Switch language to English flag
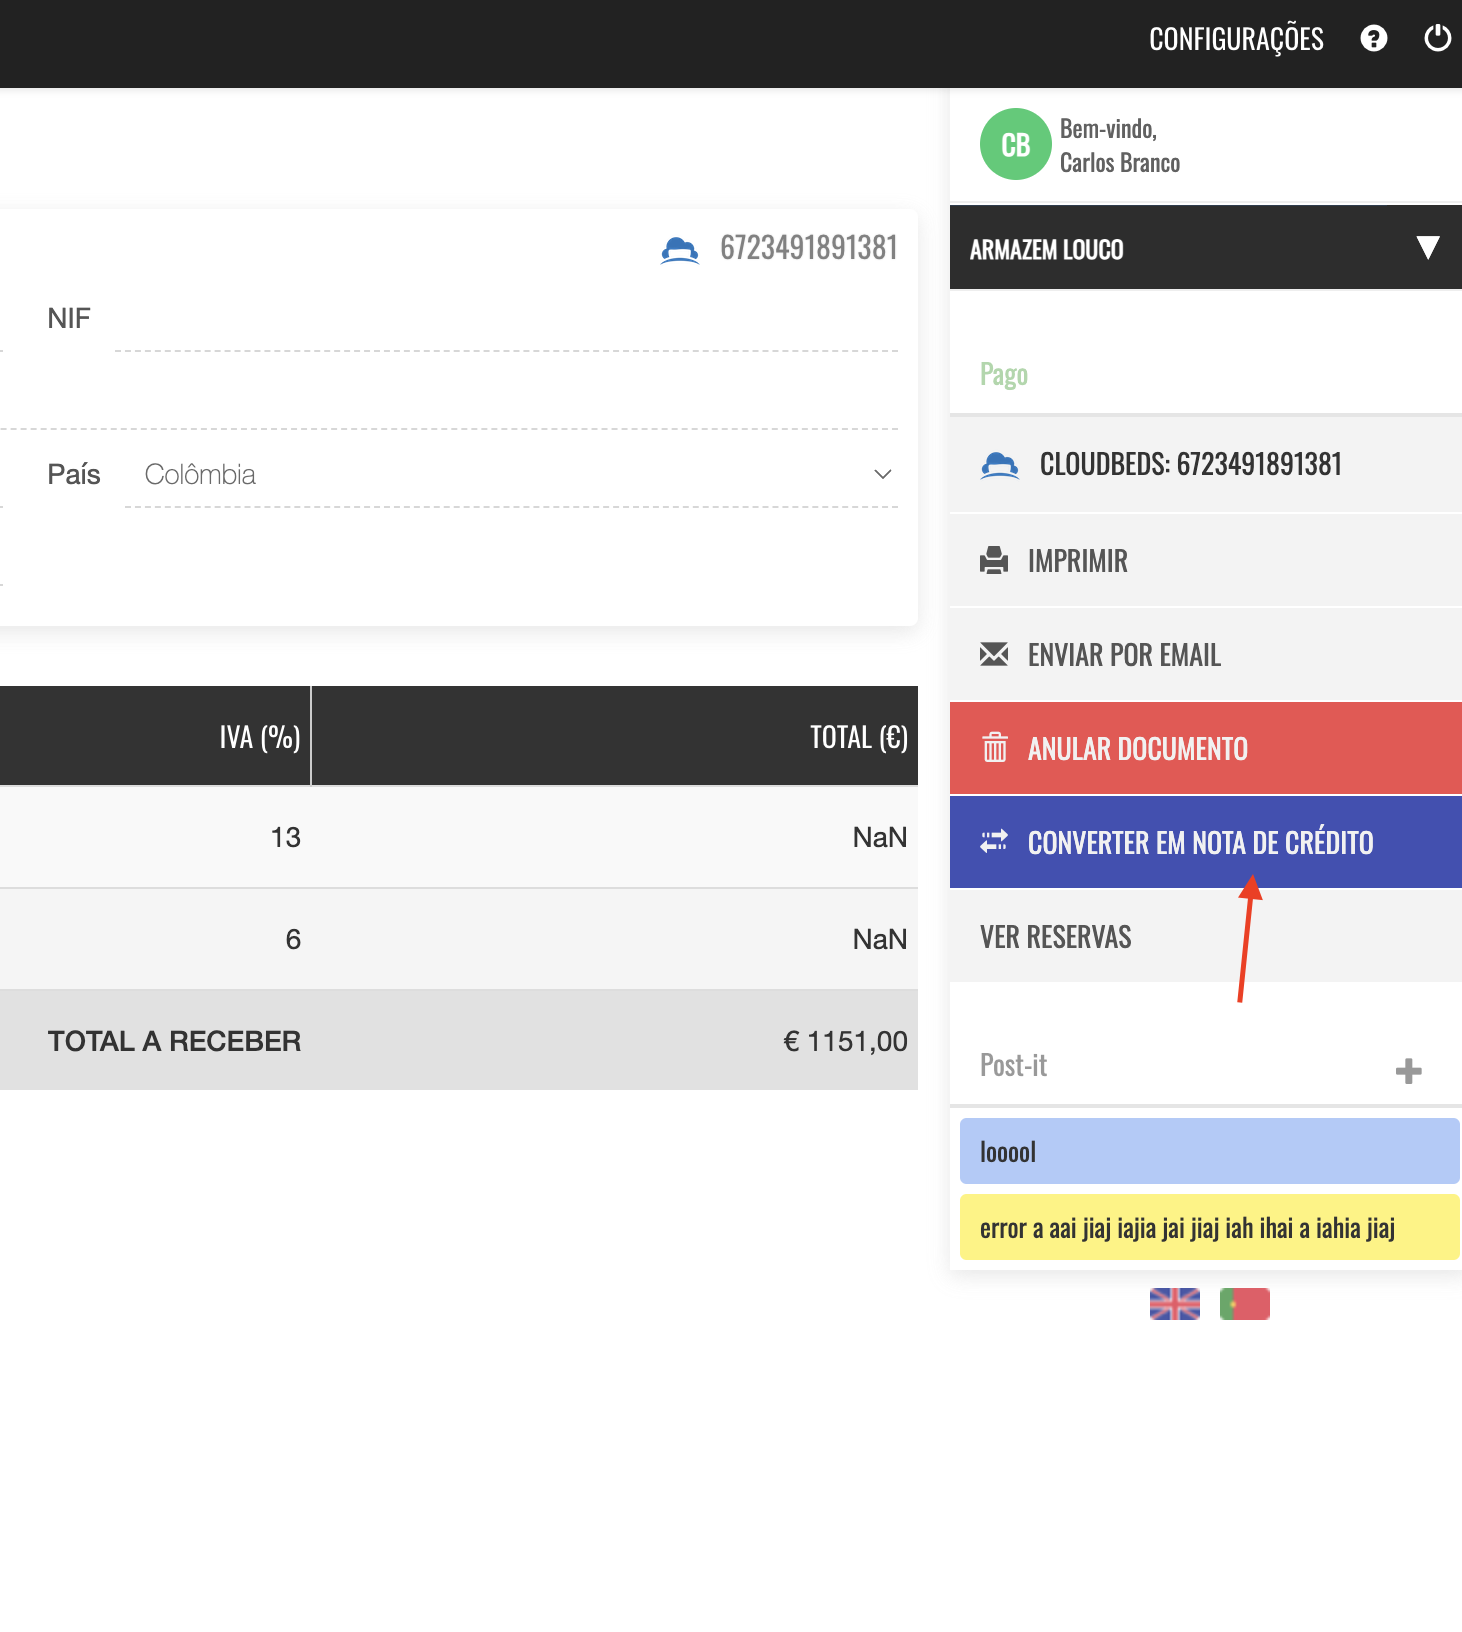This screenshot has width=1462, height=1632. [x=1174, y=1304]
